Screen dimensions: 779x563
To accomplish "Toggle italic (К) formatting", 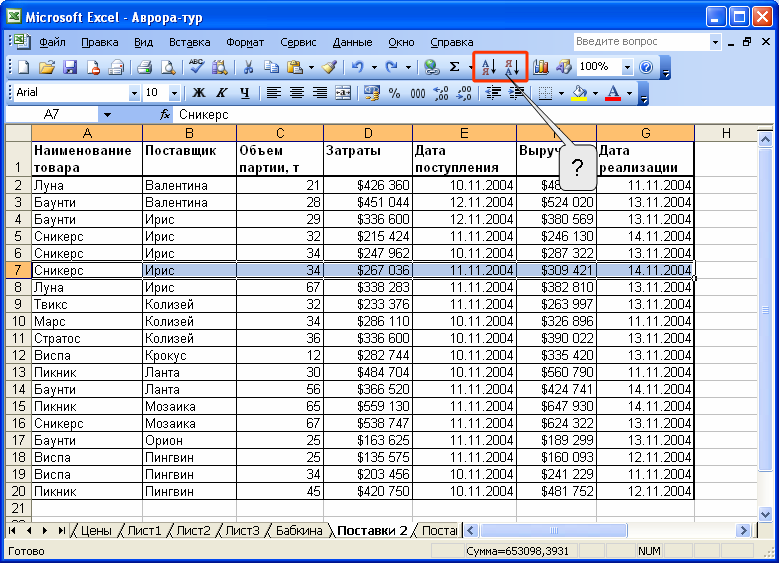I will [x=222, y=92].
